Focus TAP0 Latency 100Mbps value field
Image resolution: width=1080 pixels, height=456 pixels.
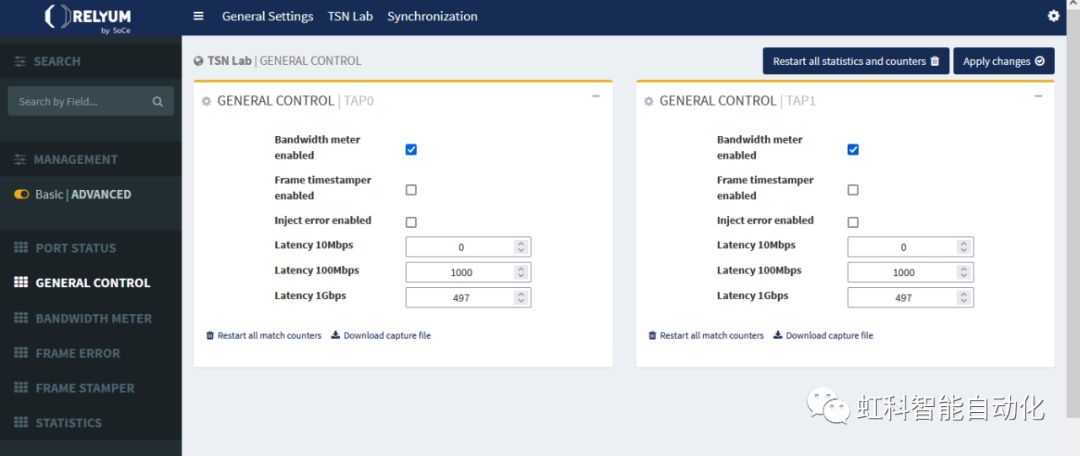point(468,272)
